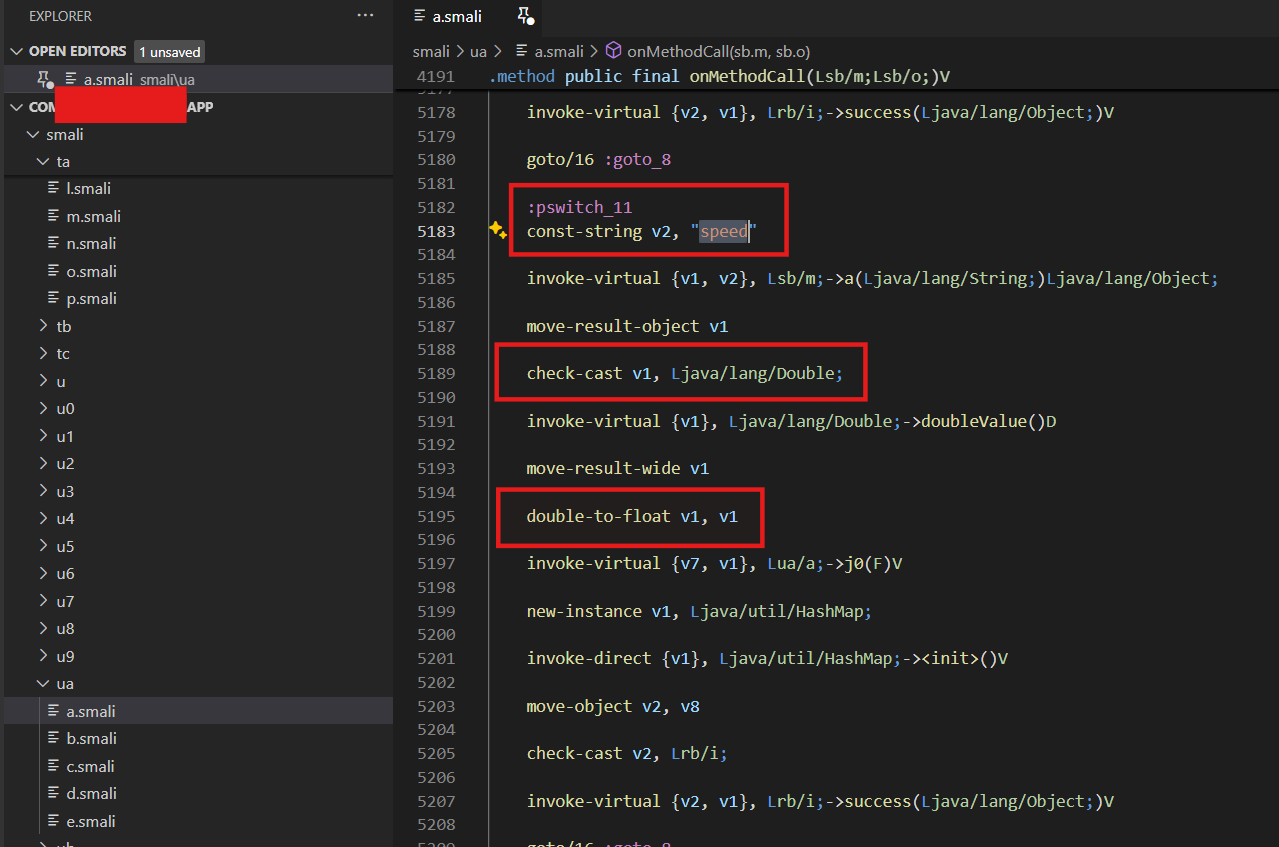The image size is (1279, 847).
Task: Click sticky .method public final onMethodCall header
Action: (719, 76)
